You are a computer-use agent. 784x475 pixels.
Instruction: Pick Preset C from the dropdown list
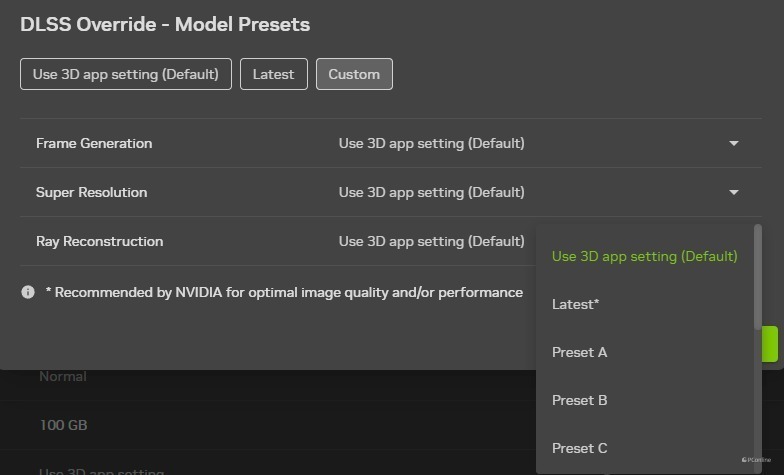[579, 448]
